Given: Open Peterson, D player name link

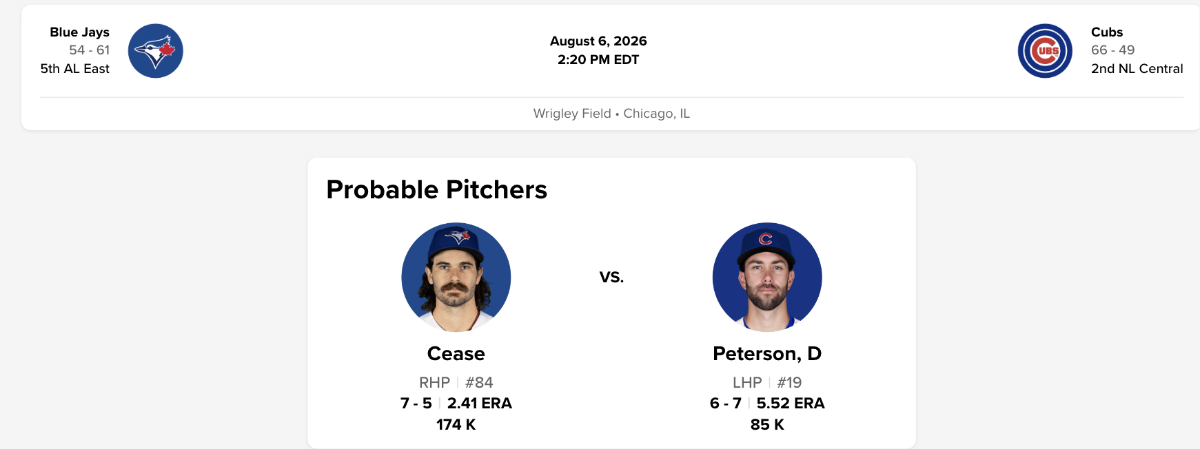Looking at the screenshot, I should [x=767, y=353].
